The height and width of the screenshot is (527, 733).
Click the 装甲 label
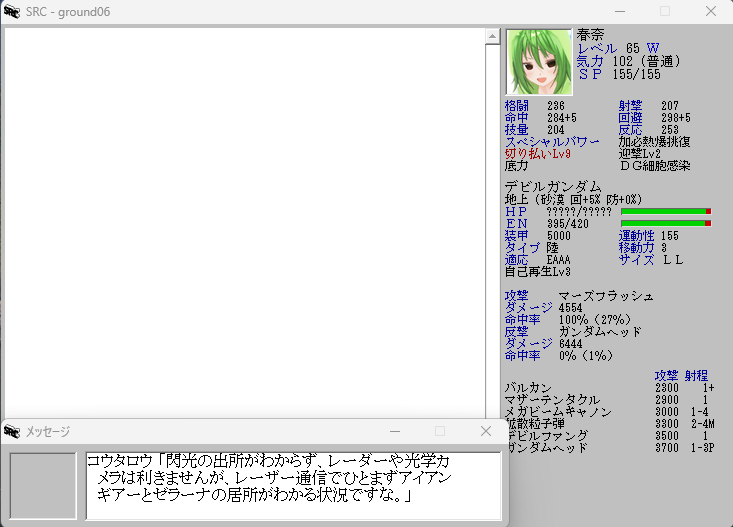tap(517, 236)
